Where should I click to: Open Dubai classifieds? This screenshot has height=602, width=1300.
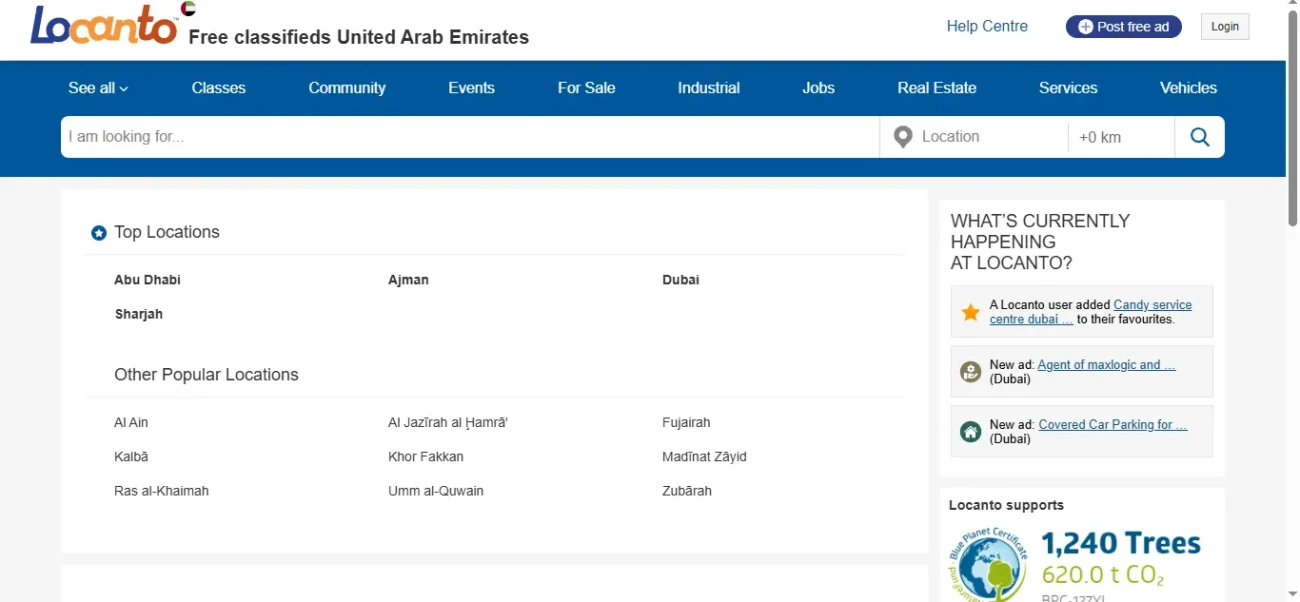pos(680,280)
